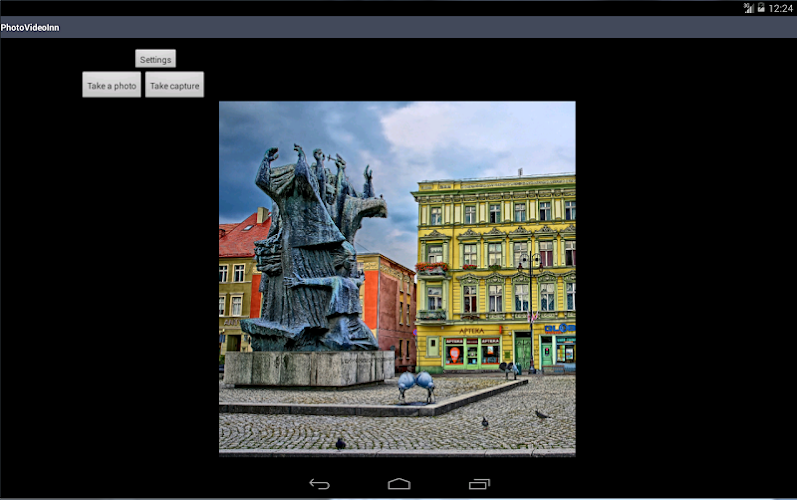Open the Settings button
This screenshot has width=797, height=500.
click(x=155, y=59)
